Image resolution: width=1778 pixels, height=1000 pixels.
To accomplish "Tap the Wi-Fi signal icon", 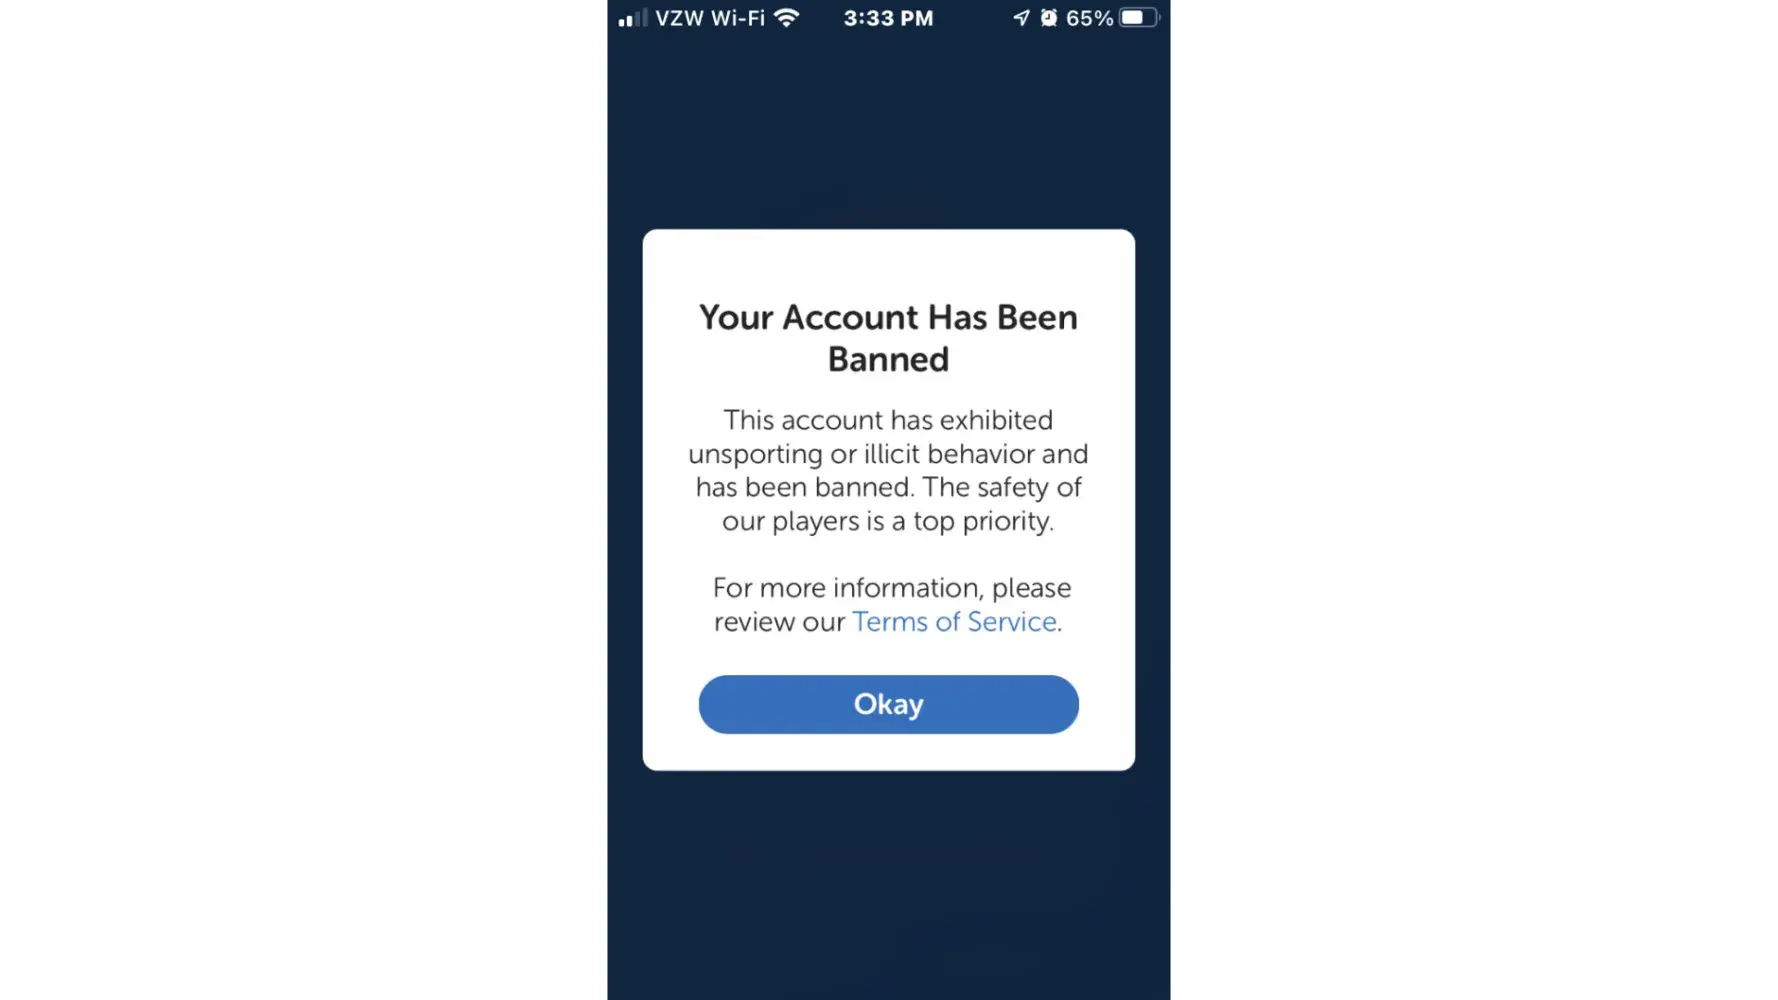I will (x=787, y=18).
